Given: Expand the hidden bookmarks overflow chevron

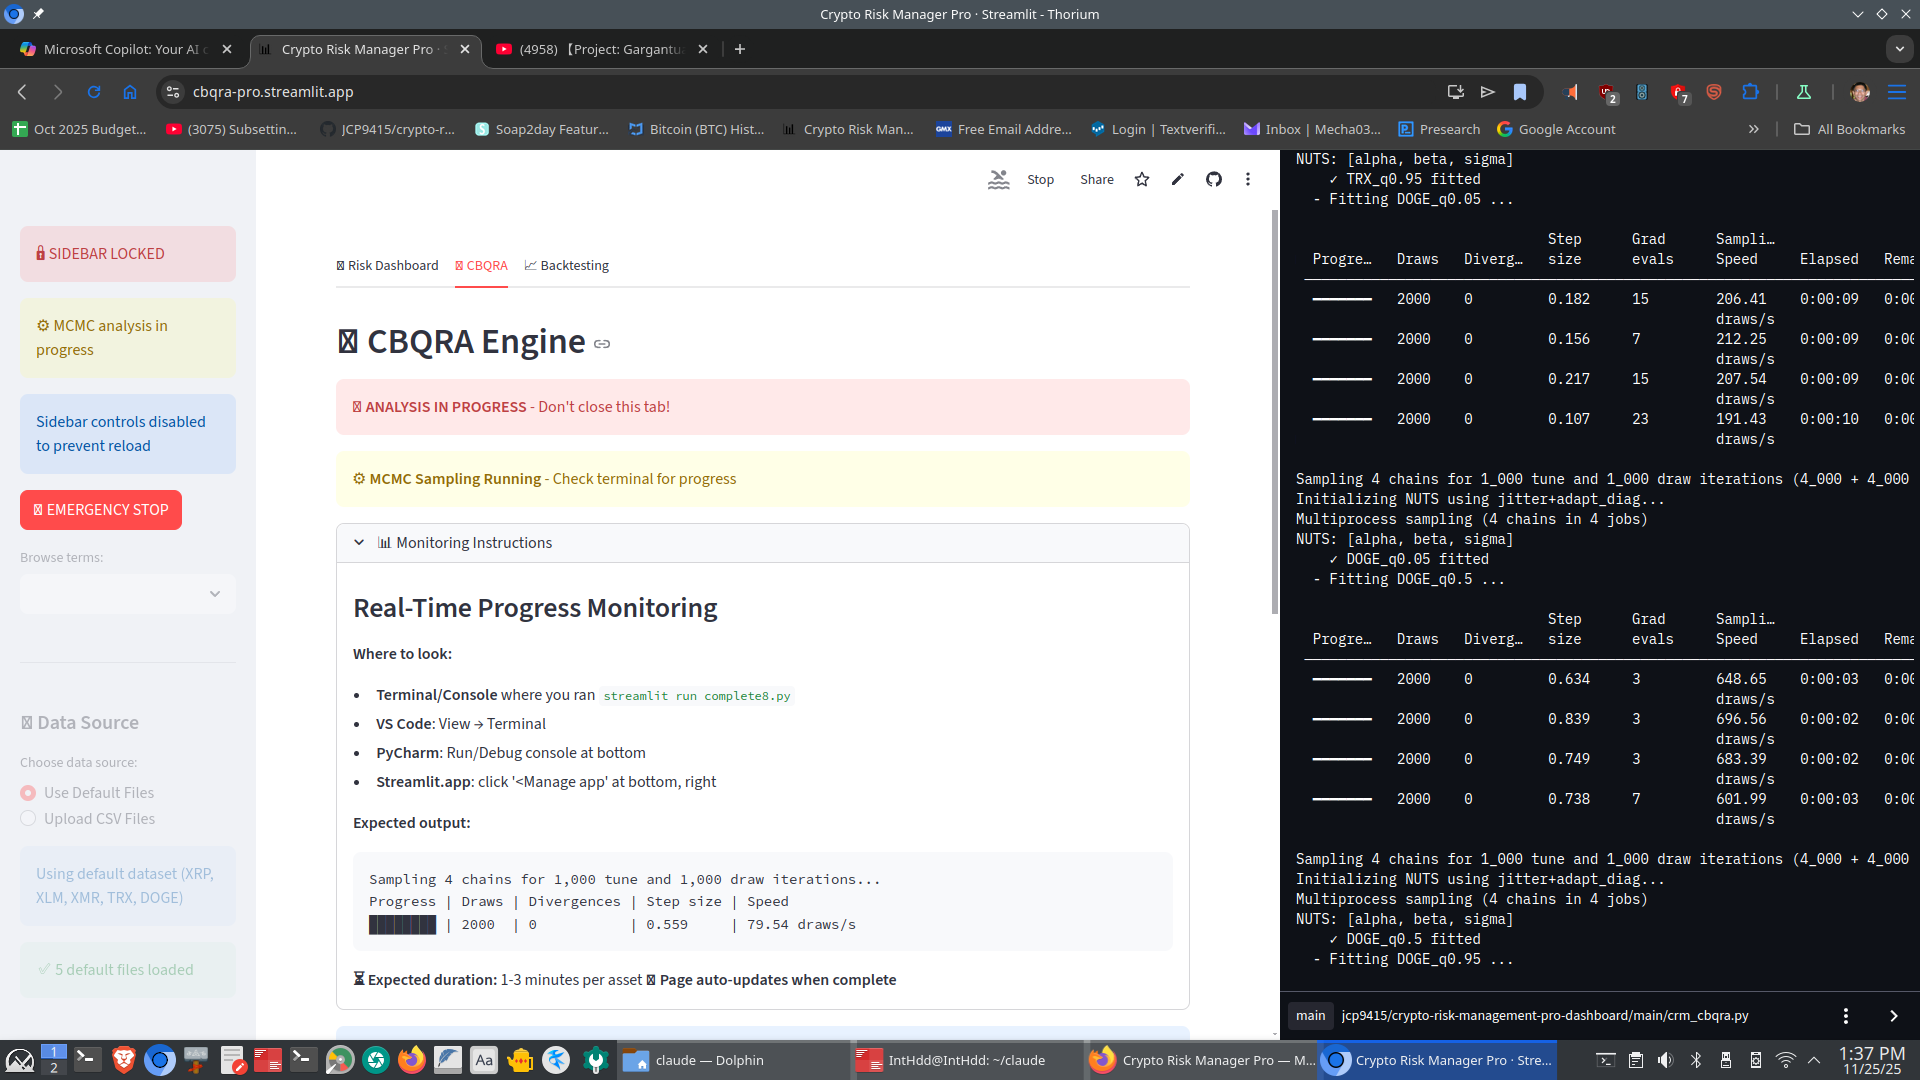Looking at the screenshot, I should 1753,129.
